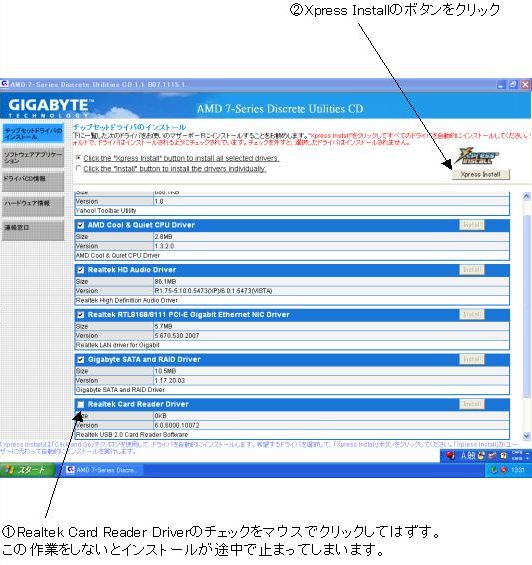Click Install button for Realtek Ethernet NIC Driver
Image resolution: width=532 pixels, height=565 pixels.
tap(472, 315)
